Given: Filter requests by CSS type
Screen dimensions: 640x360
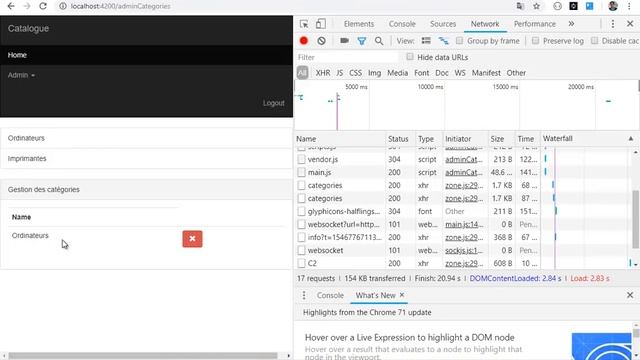Looking at the screenshot, I should 355,73.
